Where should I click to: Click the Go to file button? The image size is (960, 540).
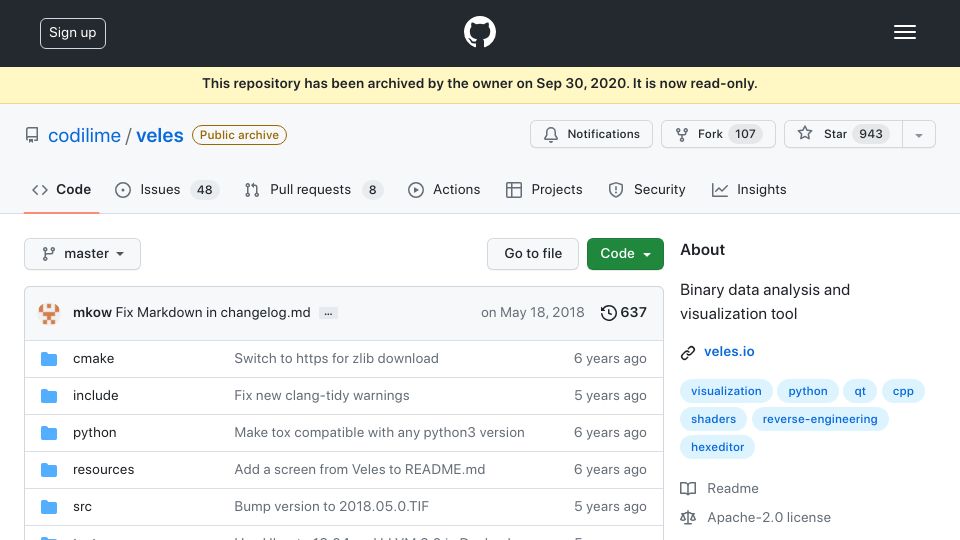(533, 253)
